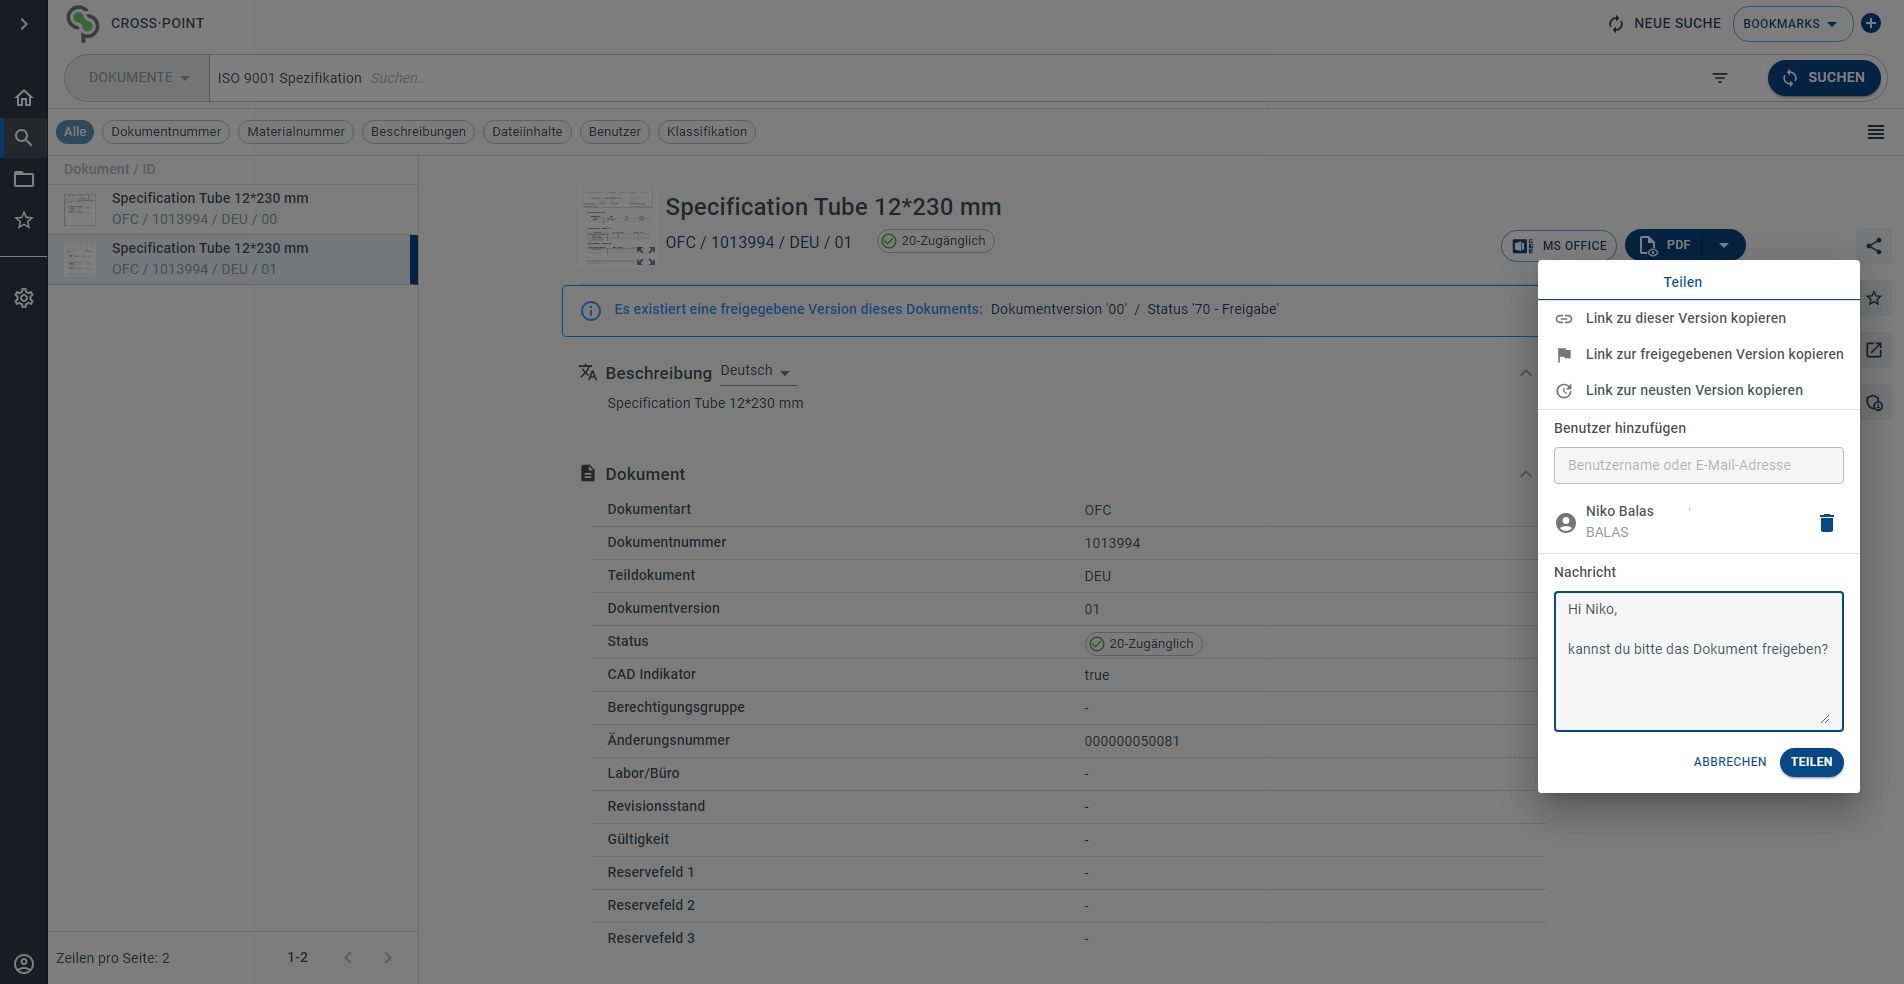Click Änderungsnummer value 000000050081
1904x984 pixels.
[x=1132, y=741]
